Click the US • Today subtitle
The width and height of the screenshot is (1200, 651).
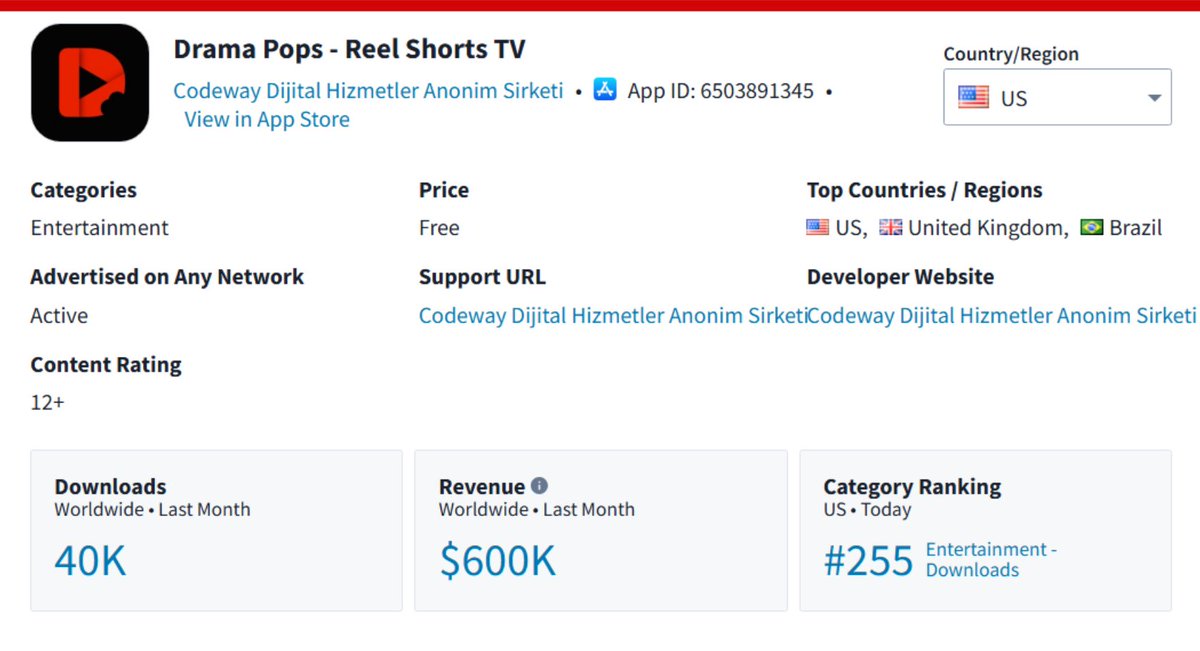point(867,510)
